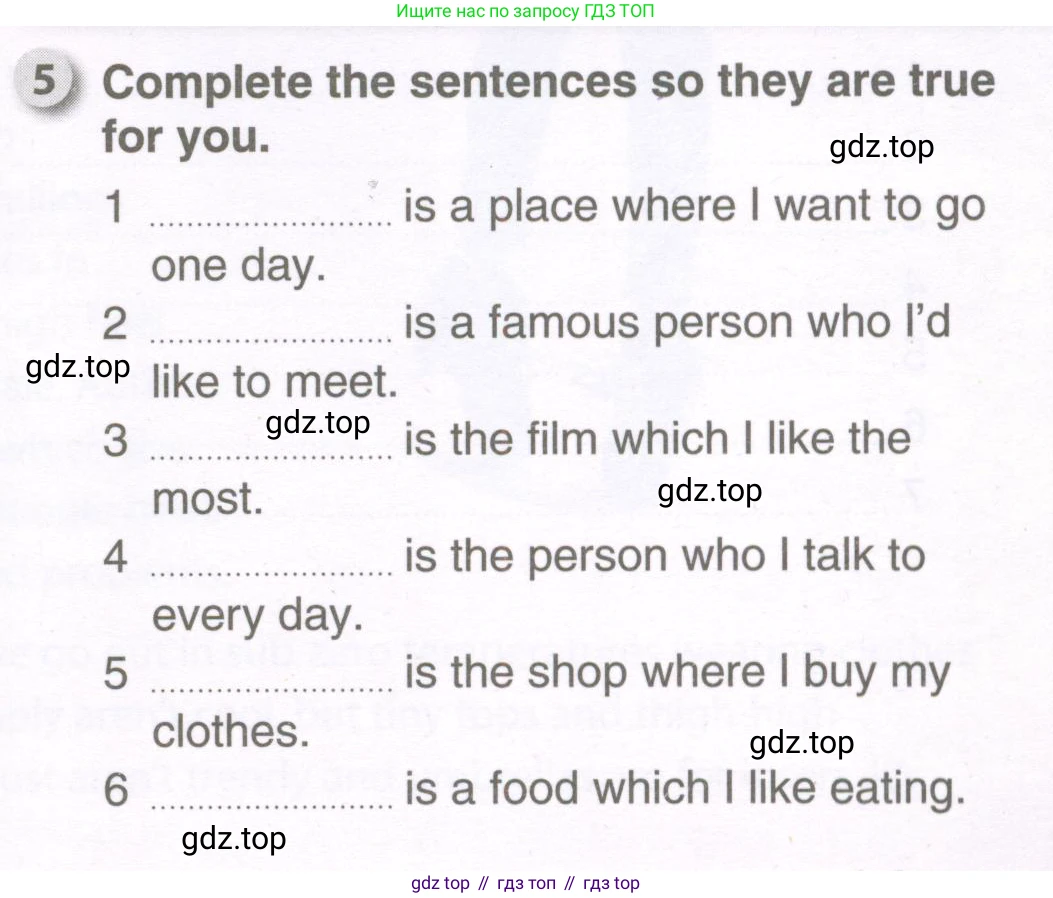Screen dimensions: 1053x898
Task: Click the blank line in sentence 5
Action: 271,689
